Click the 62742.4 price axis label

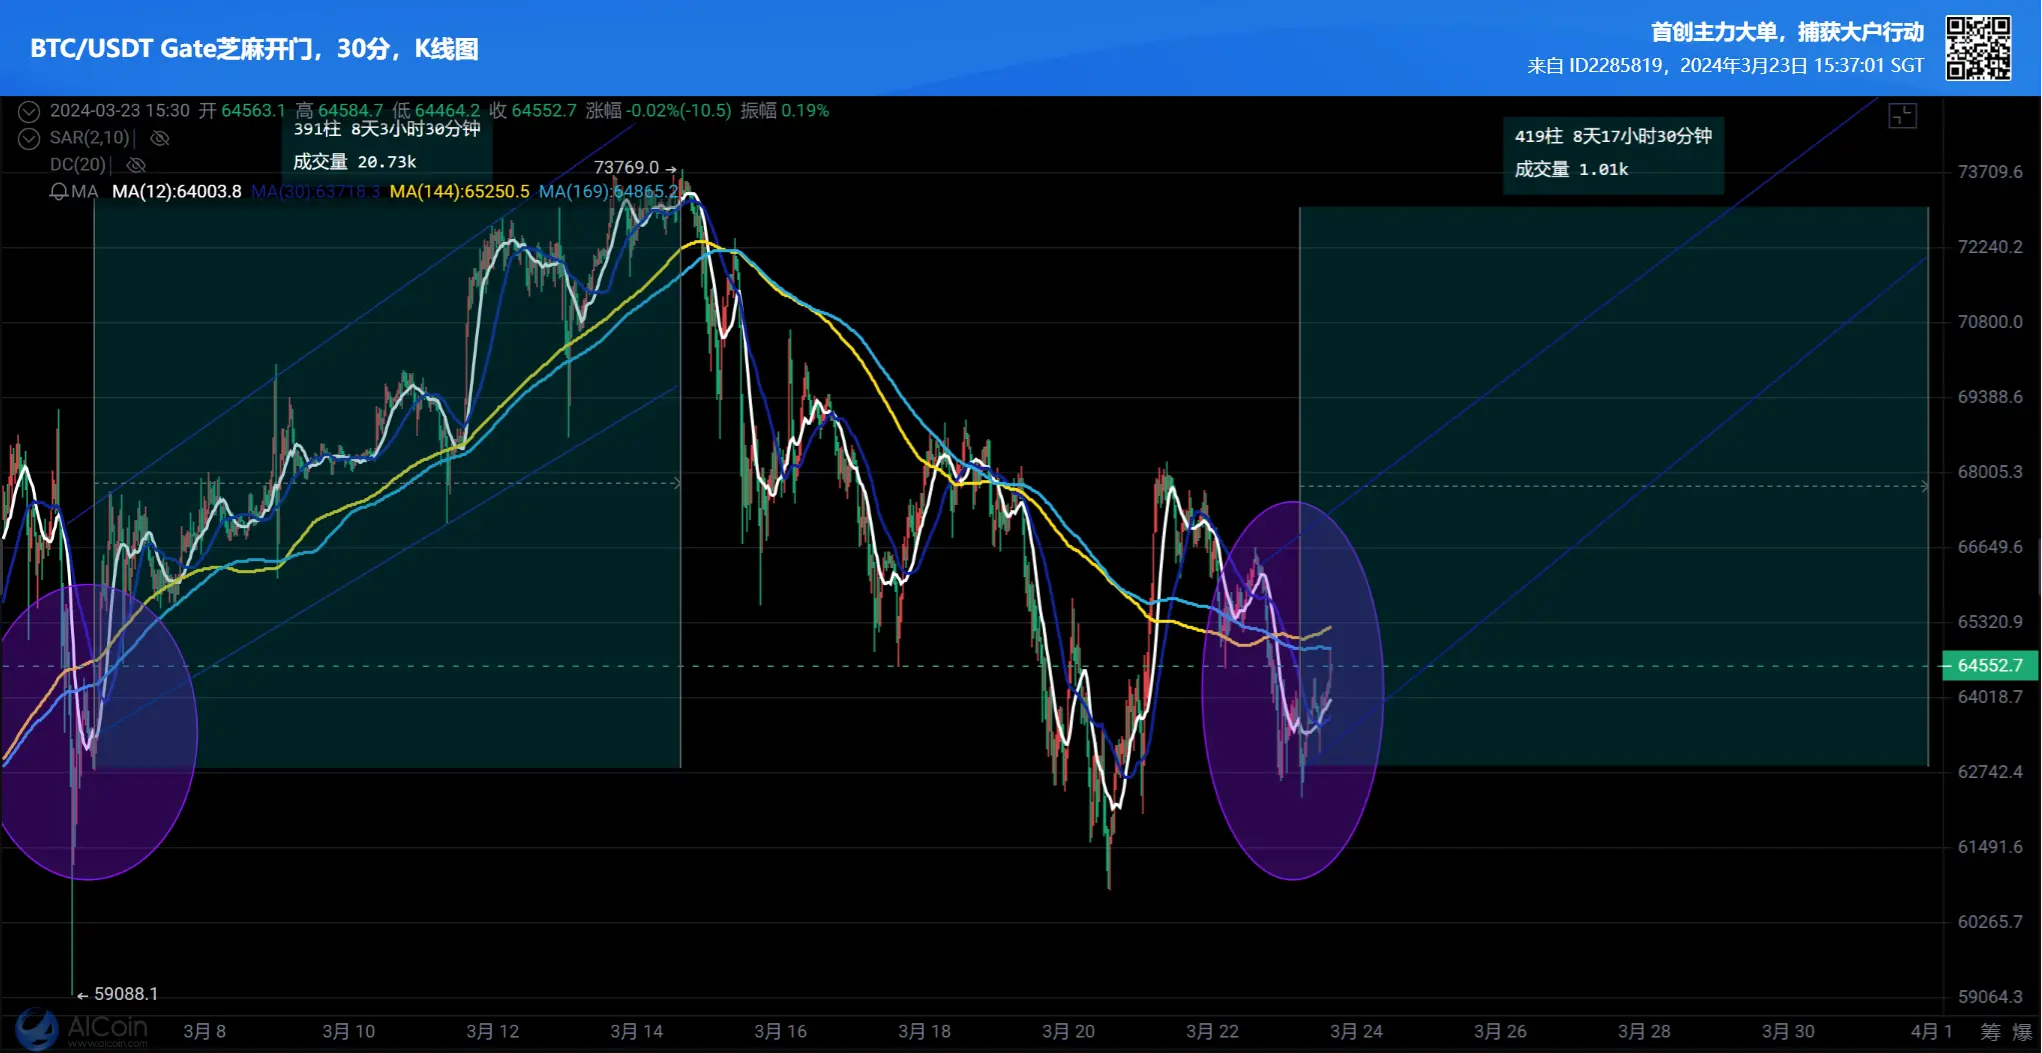(1990, 772)
